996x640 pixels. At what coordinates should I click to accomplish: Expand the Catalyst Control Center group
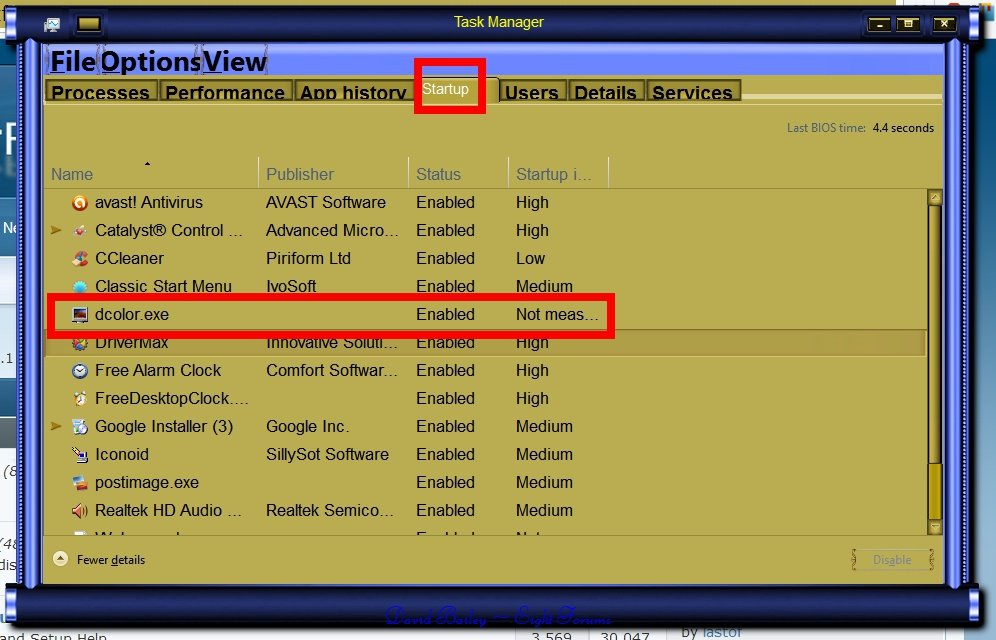[x=56, y=231]
